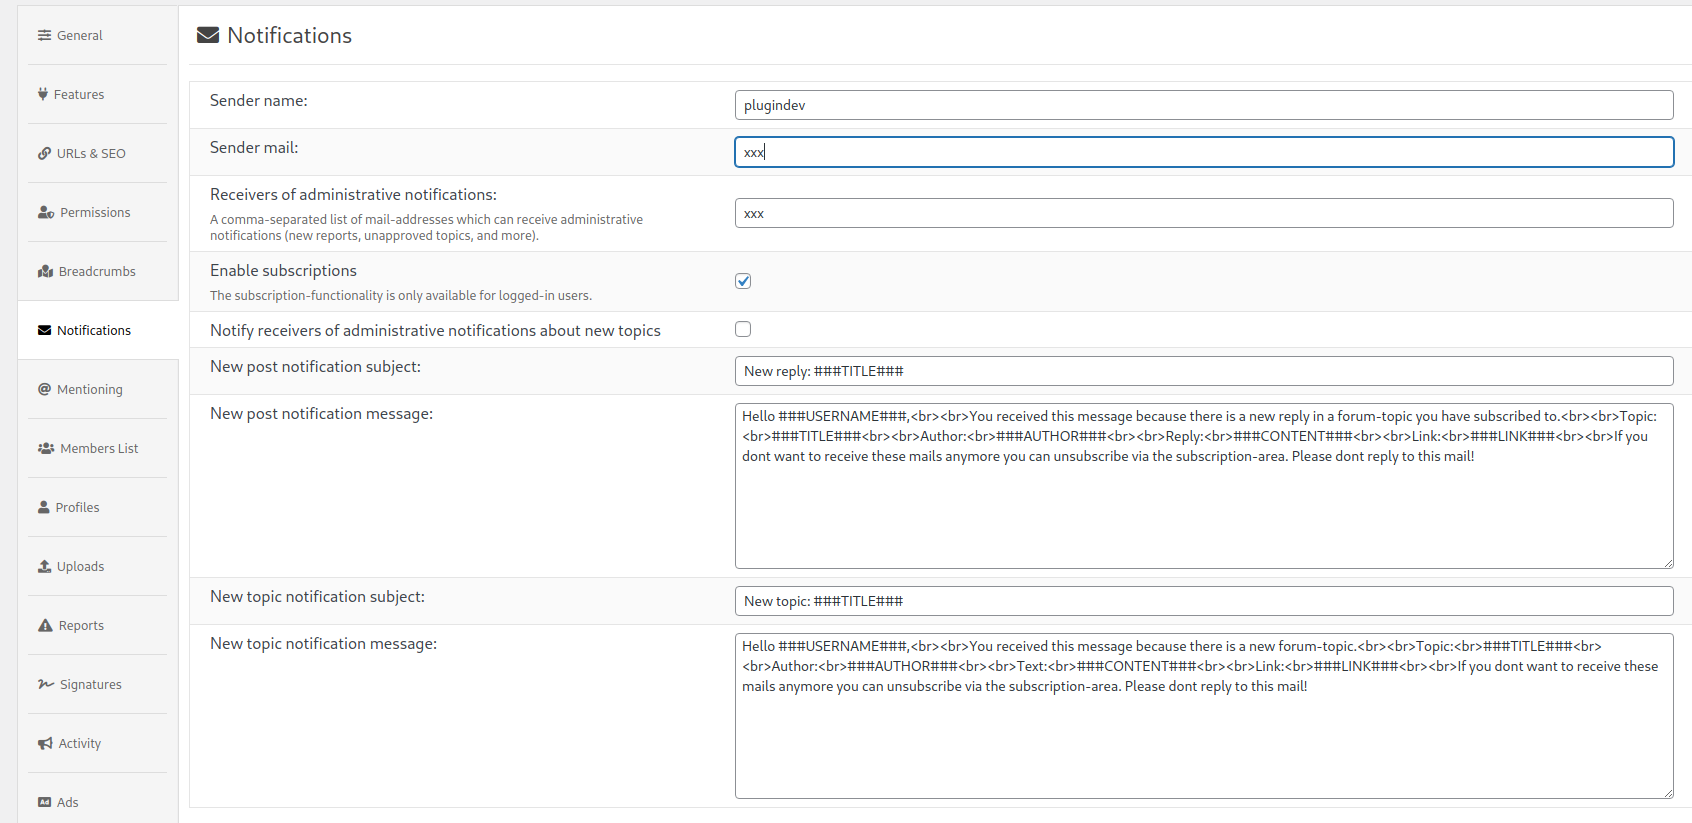Select the Signatures tab
This screenshot has width=1692, height=823.
pyautogui.click(x=98, y=684)
